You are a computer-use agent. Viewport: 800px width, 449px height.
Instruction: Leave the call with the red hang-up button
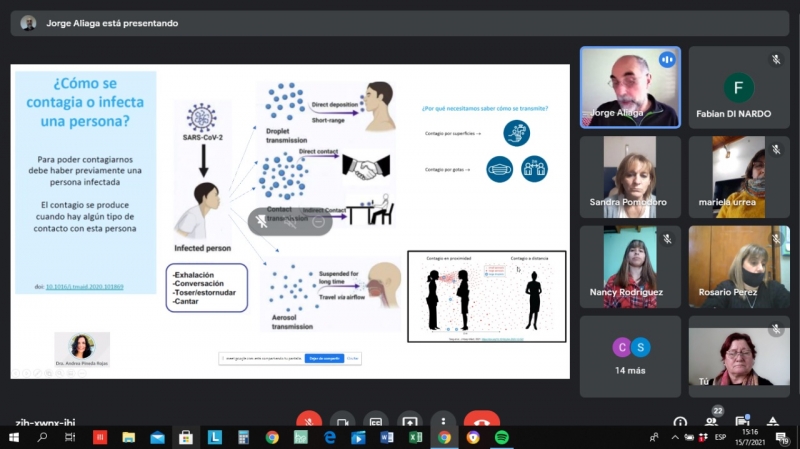(x=482, y=419)
